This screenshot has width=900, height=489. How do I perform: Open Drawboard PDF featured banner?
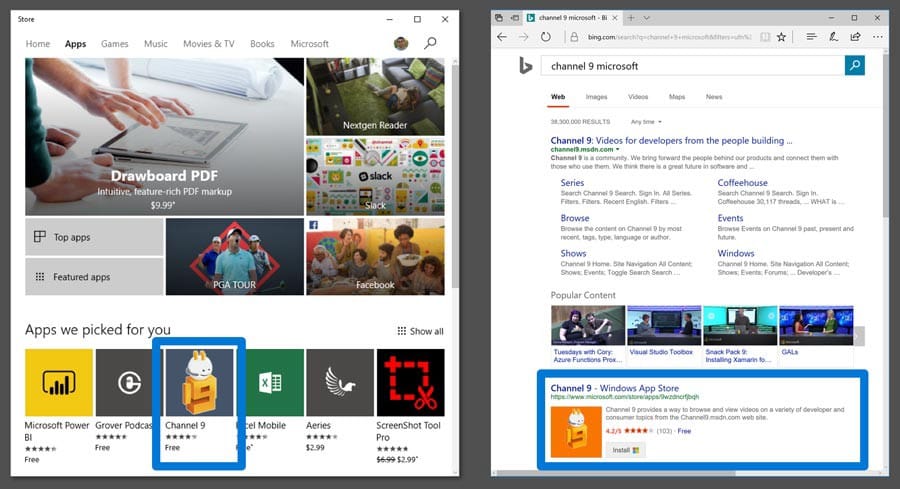coord(164,137)
